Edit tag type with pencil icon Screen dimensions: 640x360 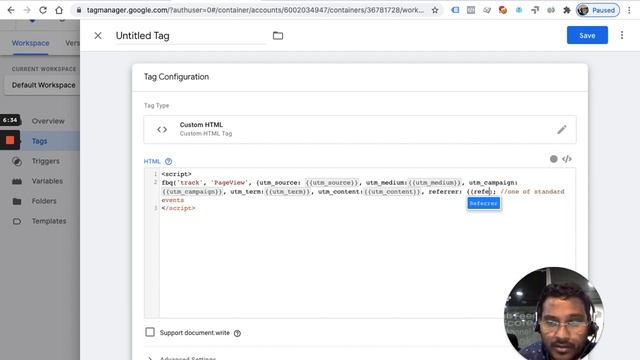tap(562, 130)
